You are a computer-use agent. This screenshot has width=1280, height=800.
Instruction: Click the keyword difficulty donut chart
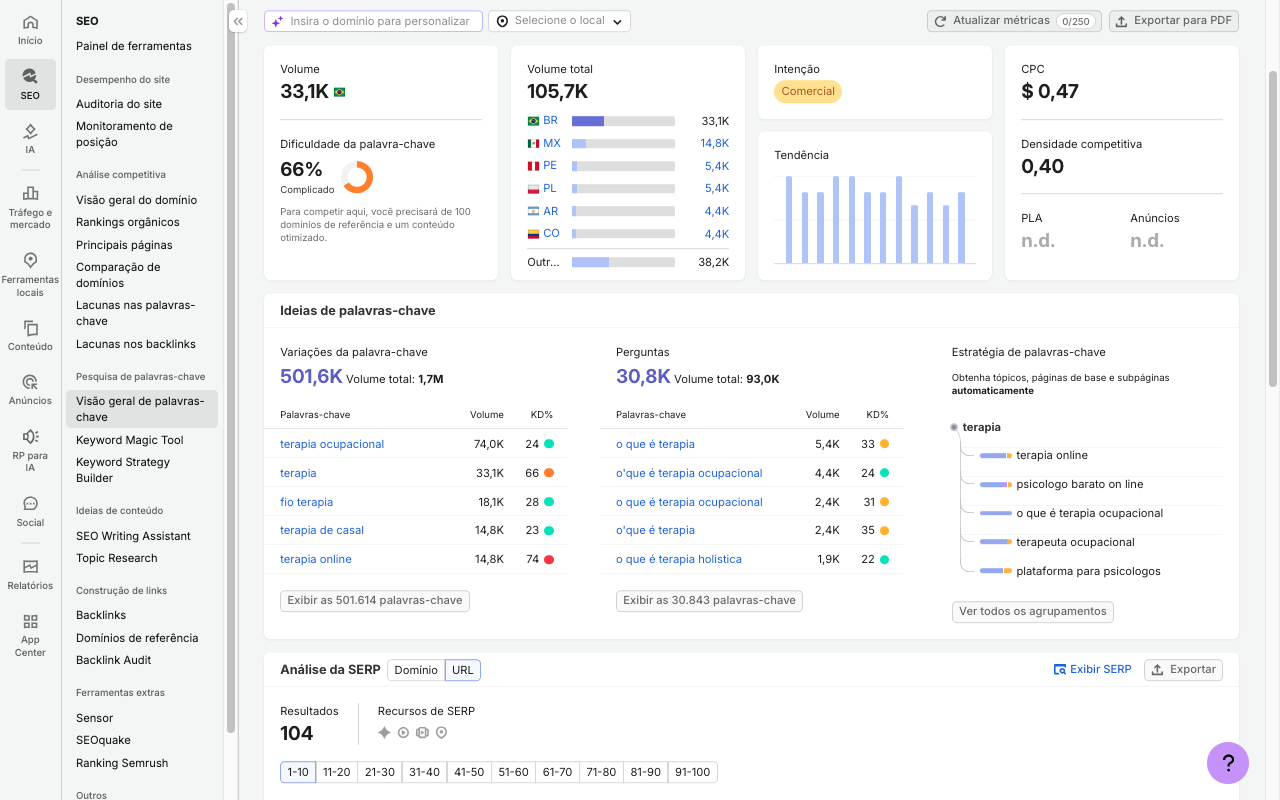click(357, 177)
